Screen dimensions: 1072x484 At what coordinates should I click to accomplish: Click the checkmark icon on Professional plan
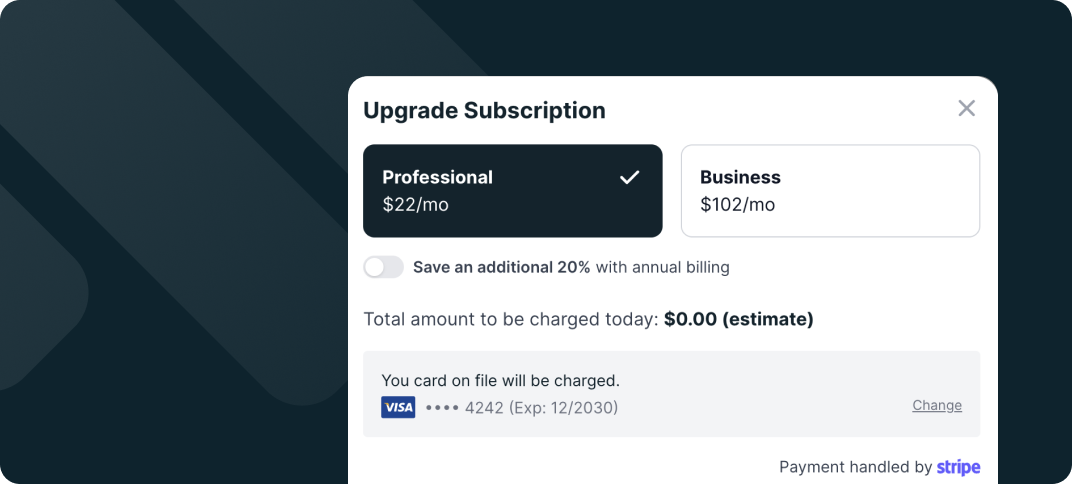click(629, 178)
